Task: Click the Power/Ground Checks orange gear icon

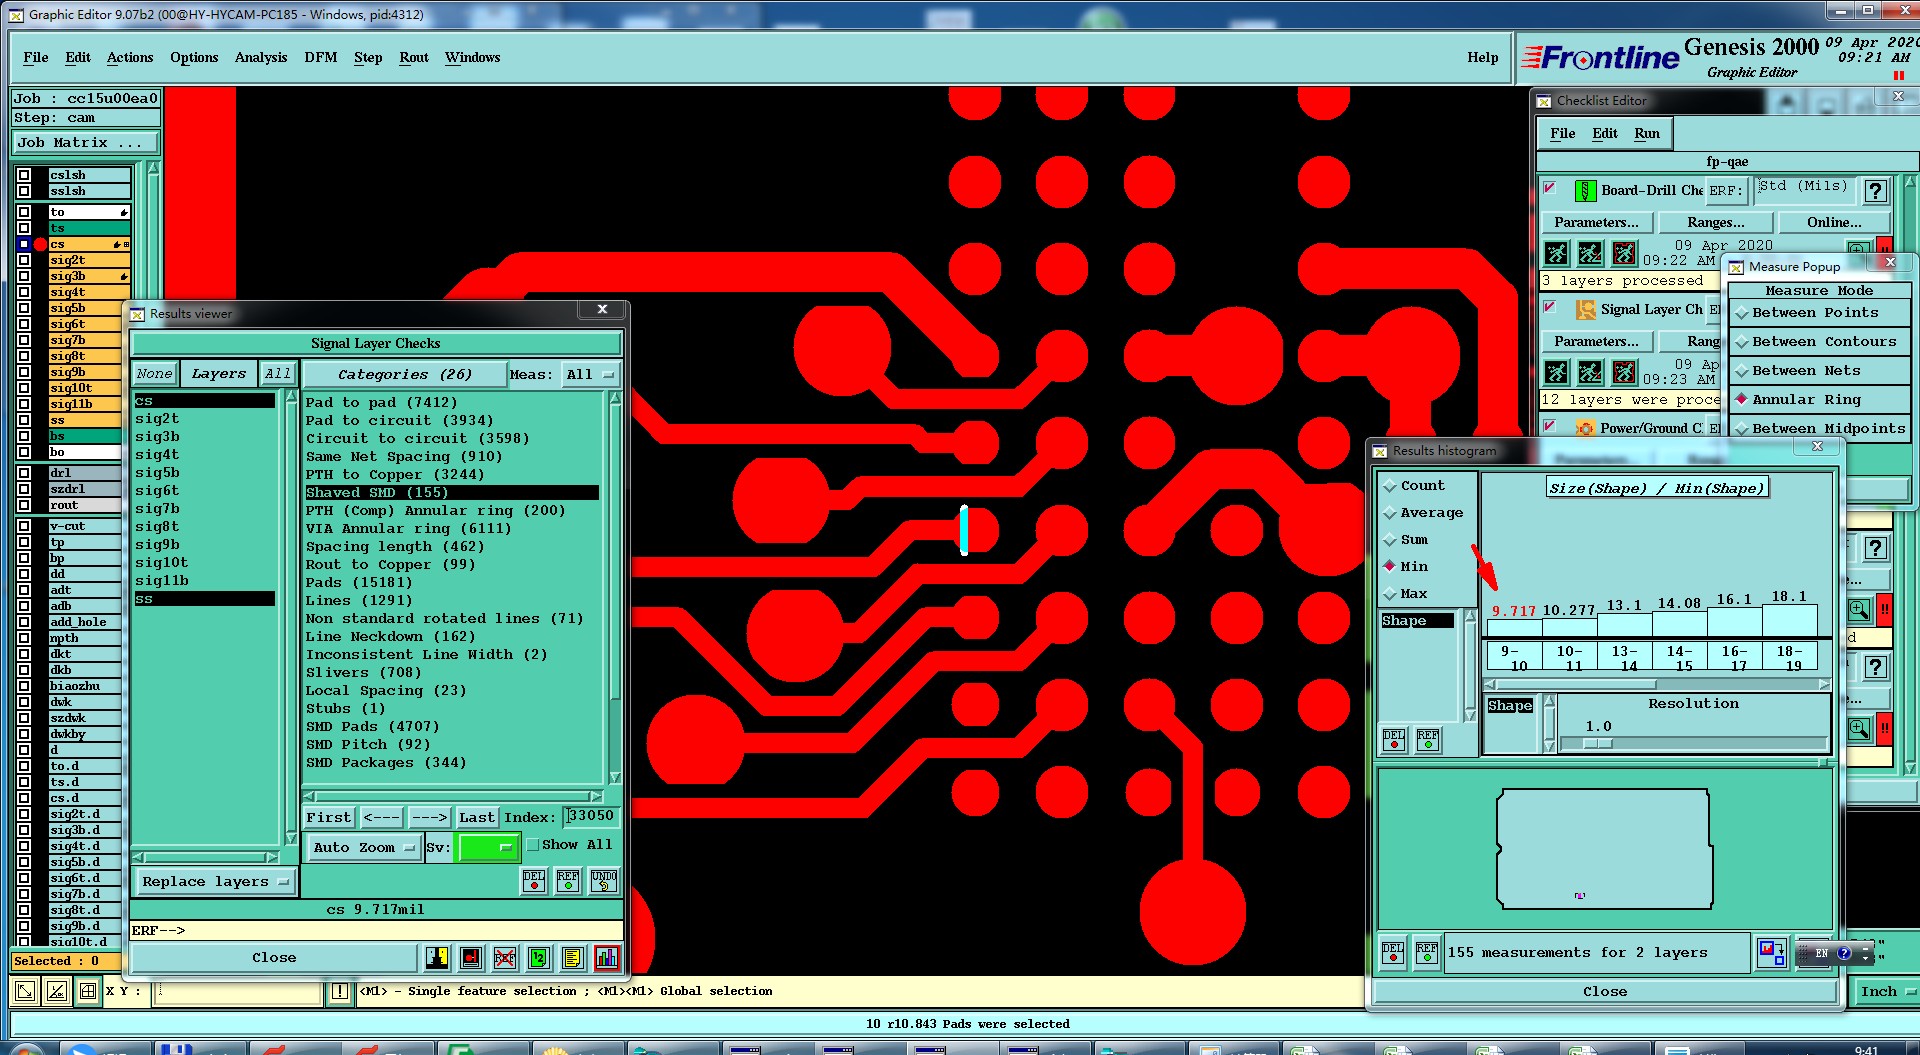Action: coord(1585,428)
